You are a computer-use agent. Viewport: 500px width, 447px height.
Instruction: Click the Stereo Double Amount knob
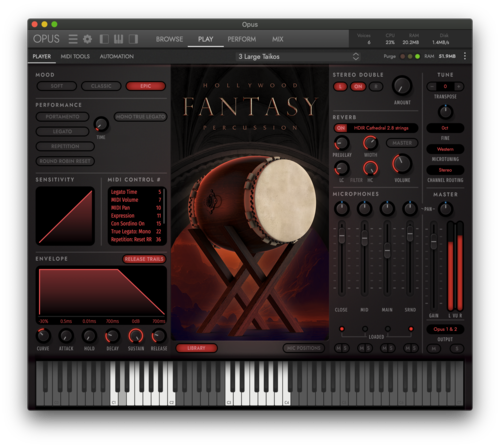pyautogui.click(x=402, y=86)
